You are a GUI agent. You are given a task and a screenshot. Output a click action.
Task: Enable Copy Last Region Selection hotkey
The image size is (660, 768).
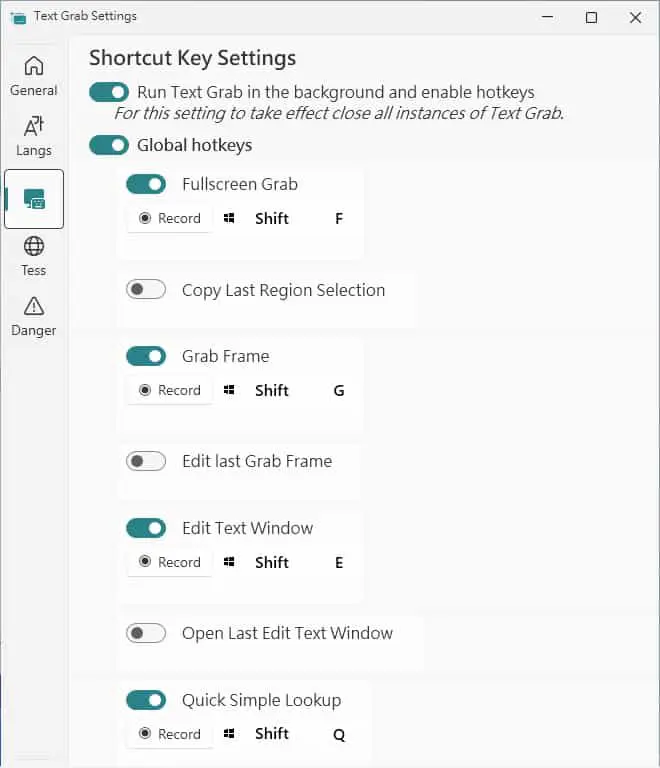(146, 289)
